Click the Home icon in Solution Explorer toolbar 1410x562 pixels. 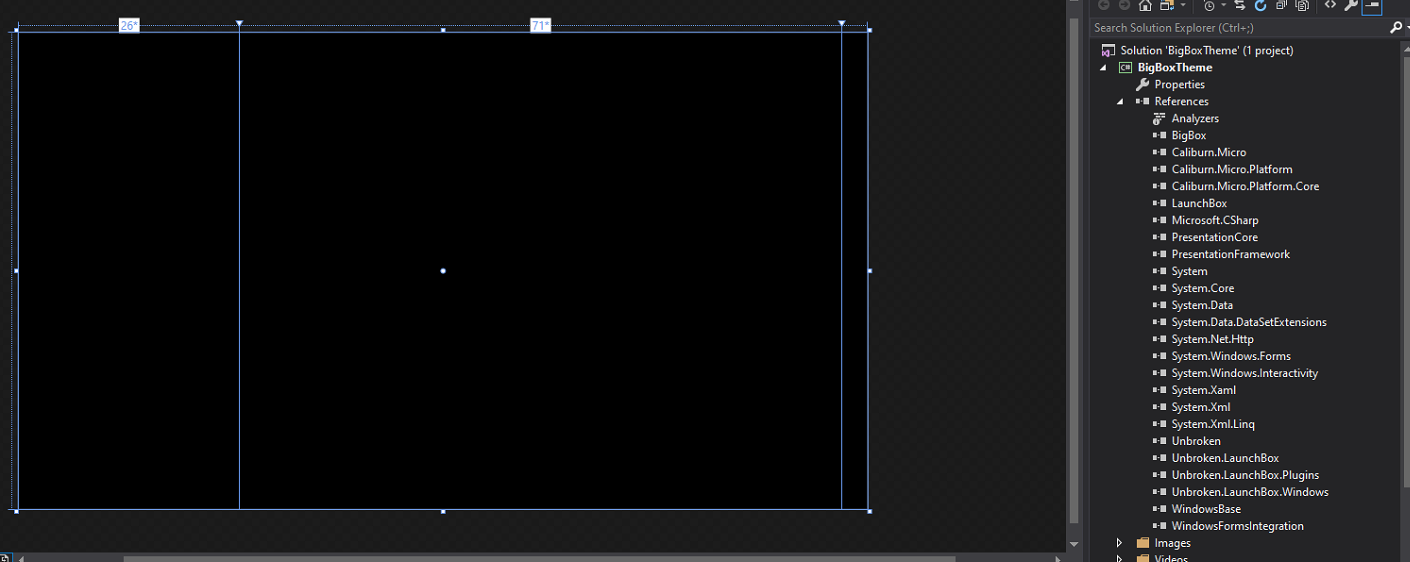[1145, 5]
